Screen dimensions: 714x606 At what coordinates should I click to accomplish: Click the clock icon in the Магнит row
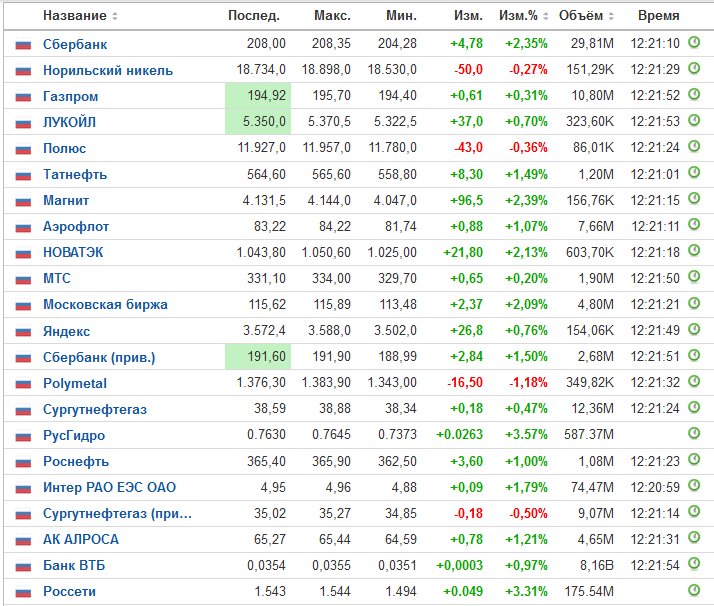pos(694,199)
